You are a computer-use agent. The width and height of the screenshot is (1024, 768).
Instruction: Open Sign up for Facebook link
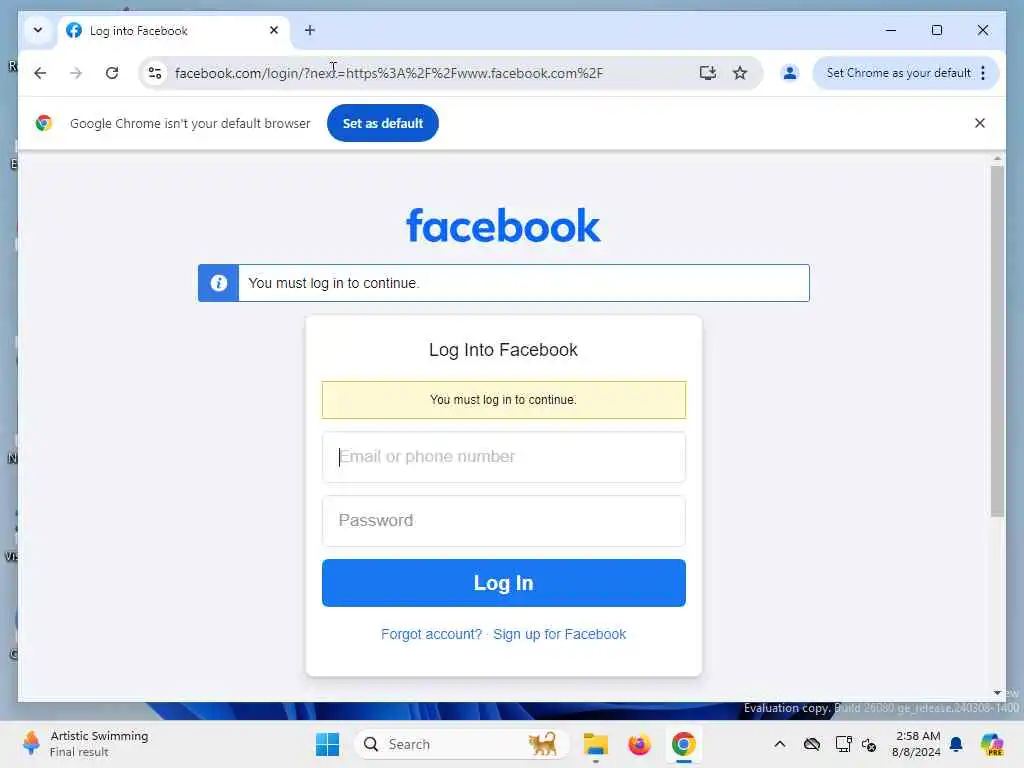[x=560, y=634]
